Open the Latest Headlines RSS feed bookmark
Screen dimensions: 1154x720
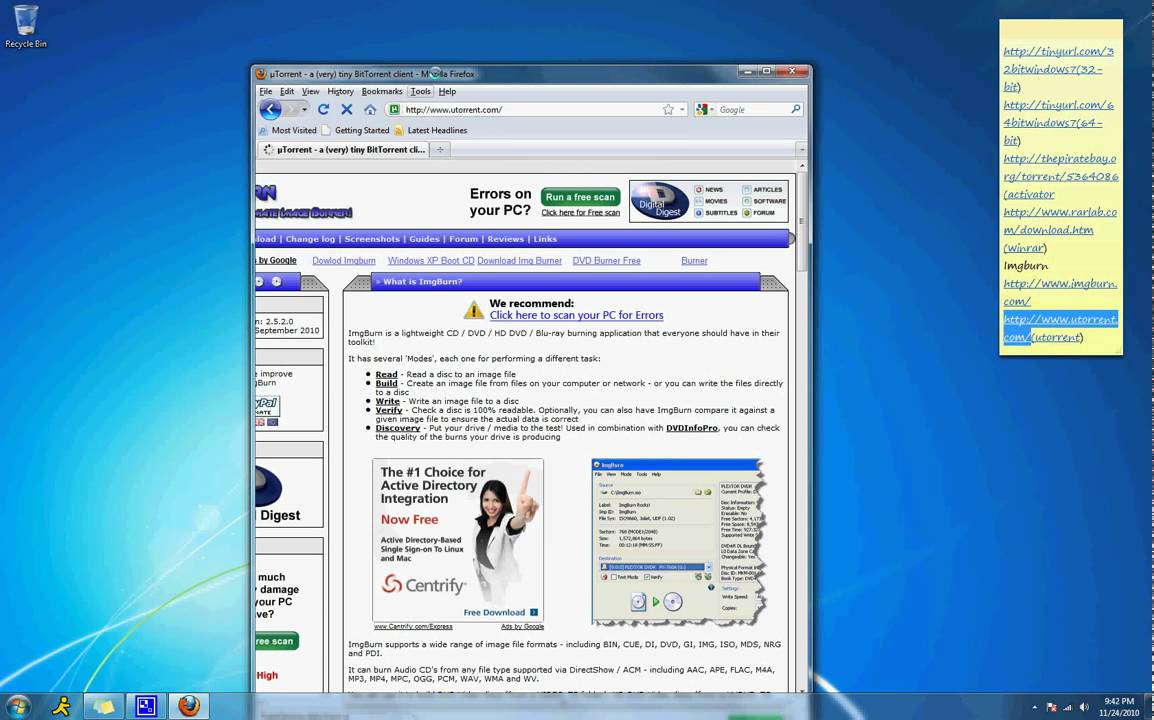431,130
